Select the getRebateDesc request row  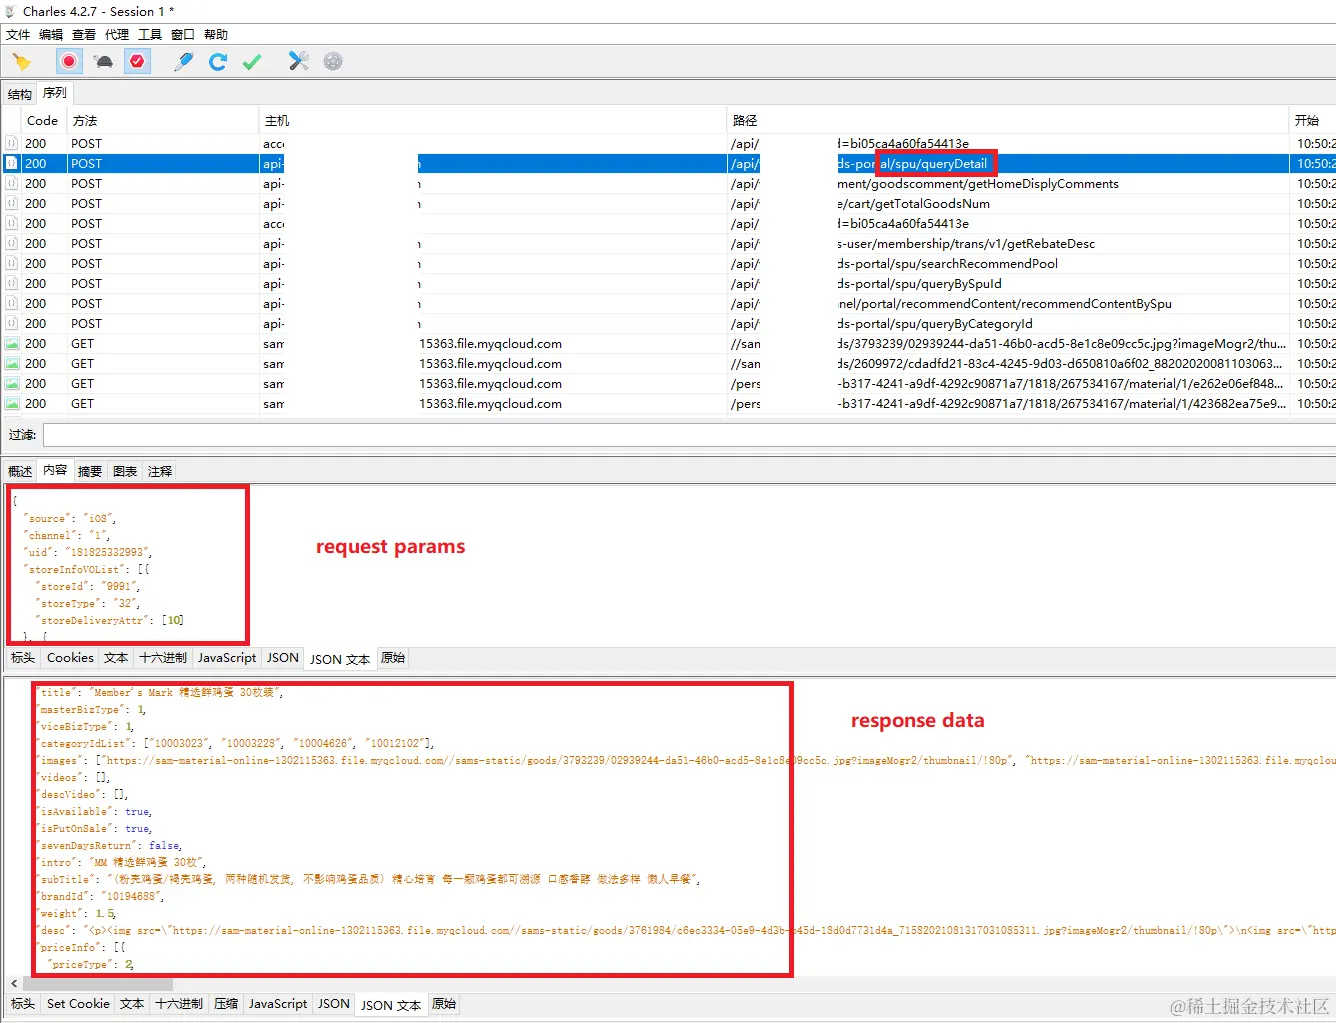click(668, 243)
